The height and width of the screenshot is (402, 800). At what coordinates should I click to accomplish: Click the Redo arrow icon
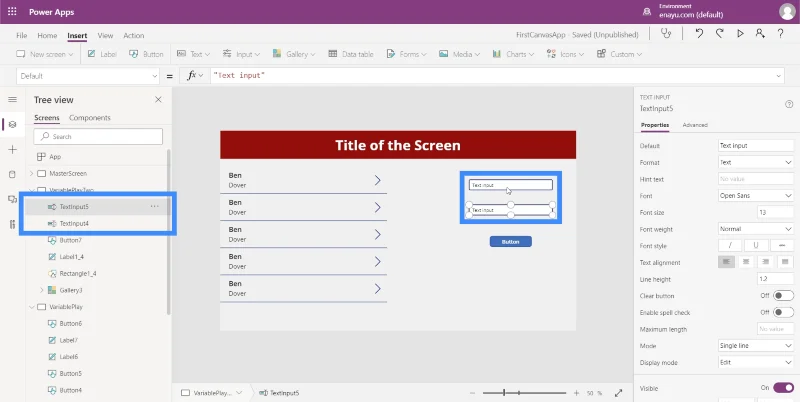tap(719, 34)
